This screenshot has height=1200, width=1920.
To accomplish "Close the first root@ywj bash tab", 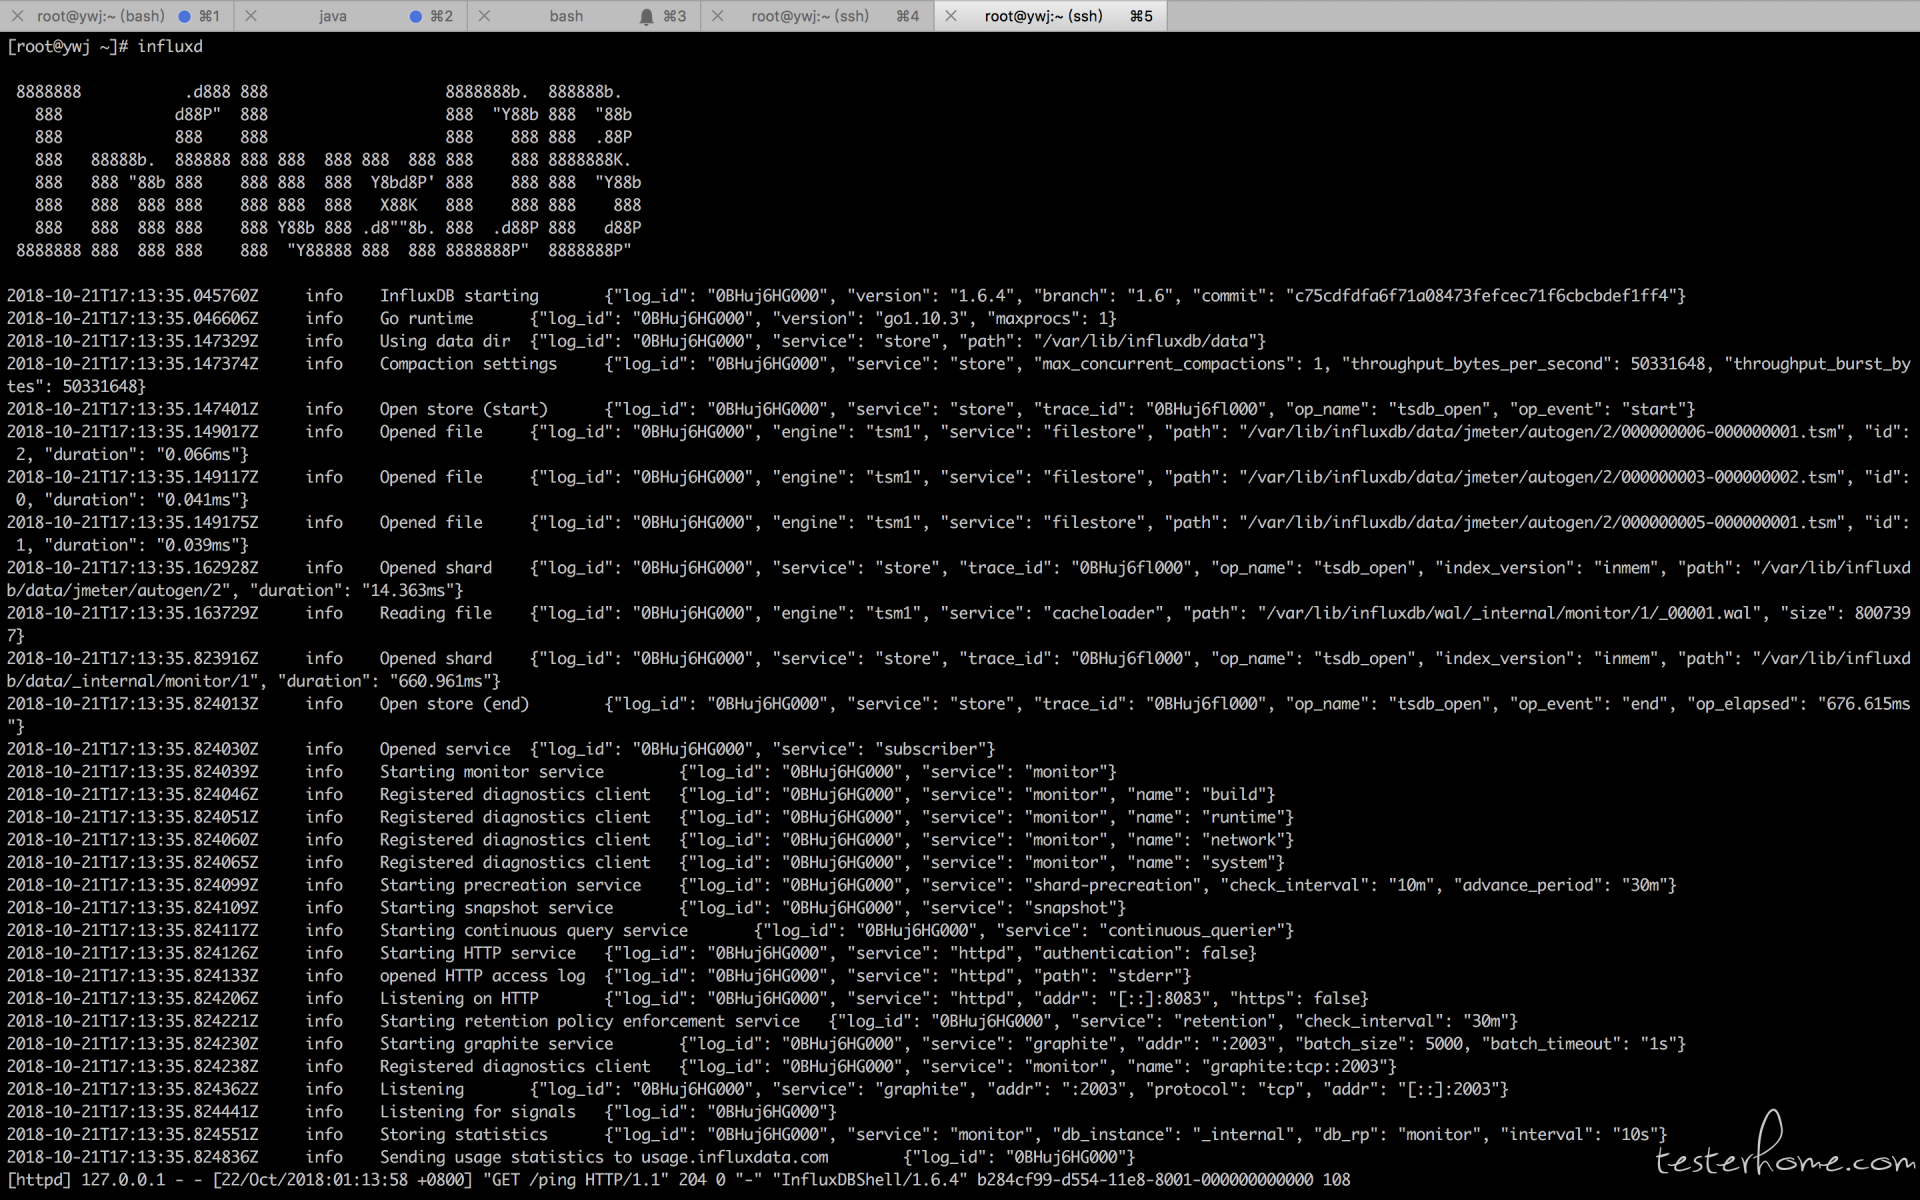I will coord(17,16).
